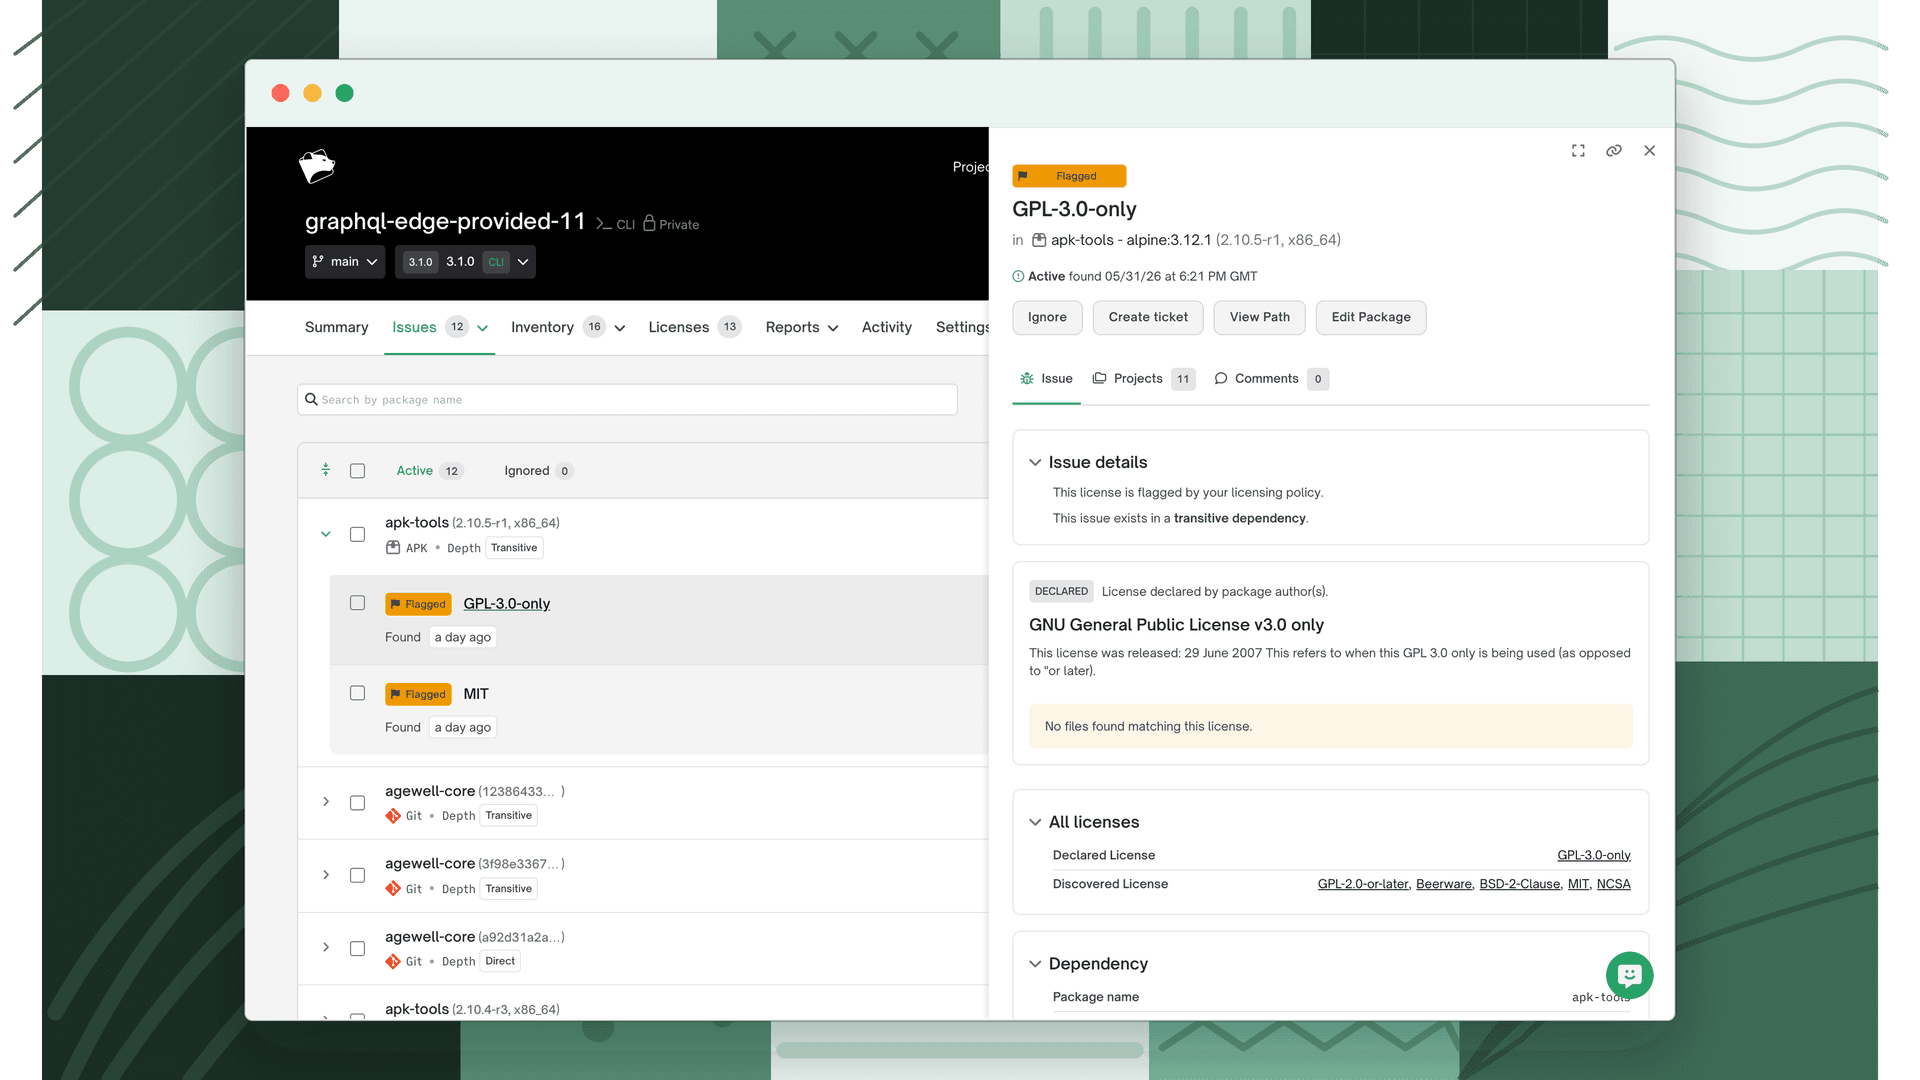The width and height of the screenshot is (1920, 1080).
Task: Toggle the select-all issues checkbox
Action: [357, 471]
